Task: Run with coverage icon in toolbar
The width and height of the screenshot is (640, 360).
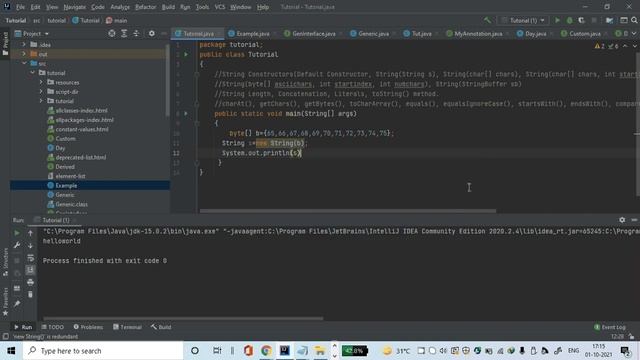Action: point(581,20)
